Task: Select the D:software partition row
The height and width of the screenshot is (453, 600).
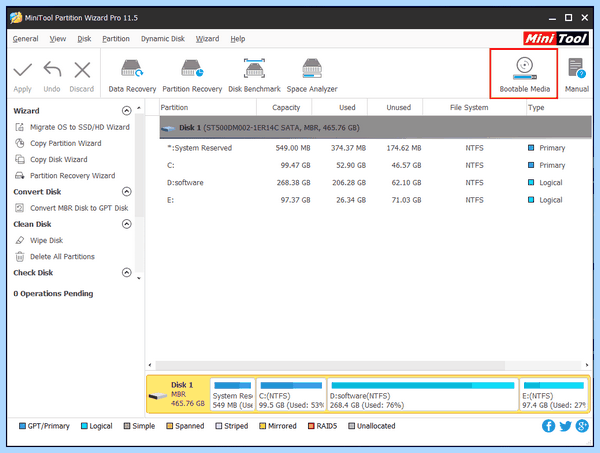Action: coord(375,183)
